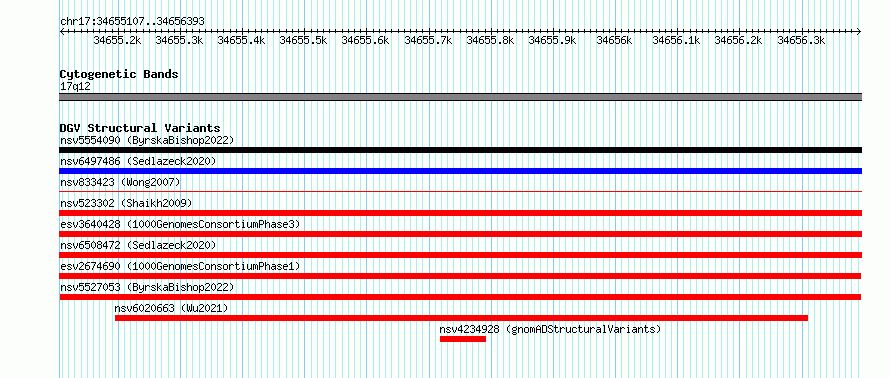Click ruler tick label 34655.4k
The width and height of the screenshot is (890, 378).
(241, 41)
